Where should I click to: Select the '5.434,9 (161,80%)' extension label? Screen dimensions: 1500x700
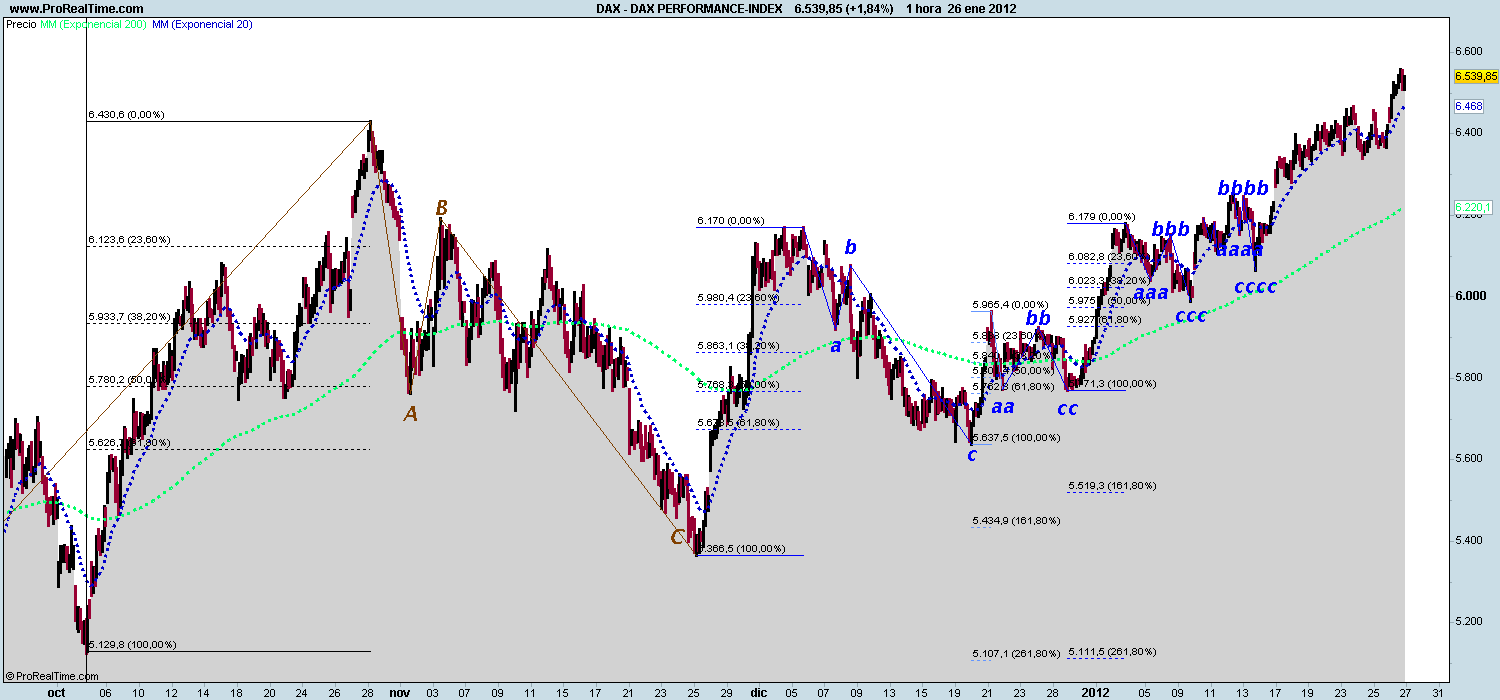(1016, 521)
